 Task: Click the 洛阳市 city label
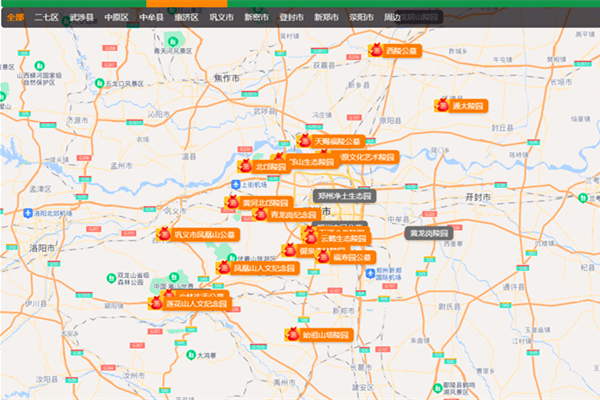(x=42, y=248)
